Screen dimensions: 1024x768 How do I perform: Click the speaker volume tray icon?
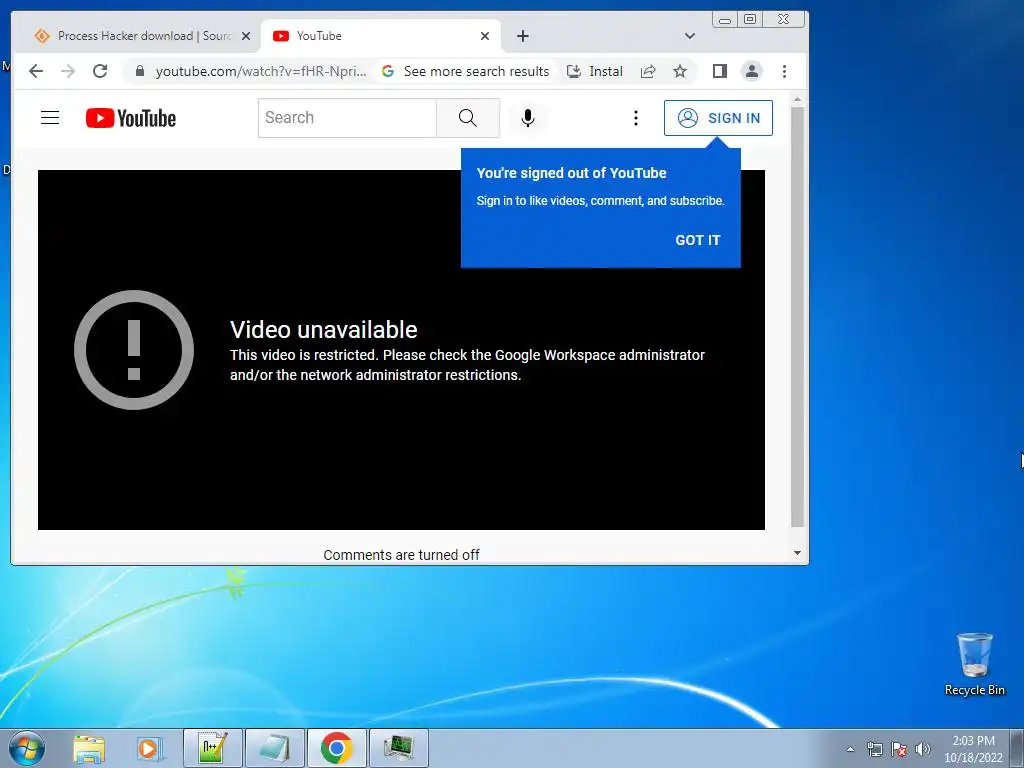point(922,749)
